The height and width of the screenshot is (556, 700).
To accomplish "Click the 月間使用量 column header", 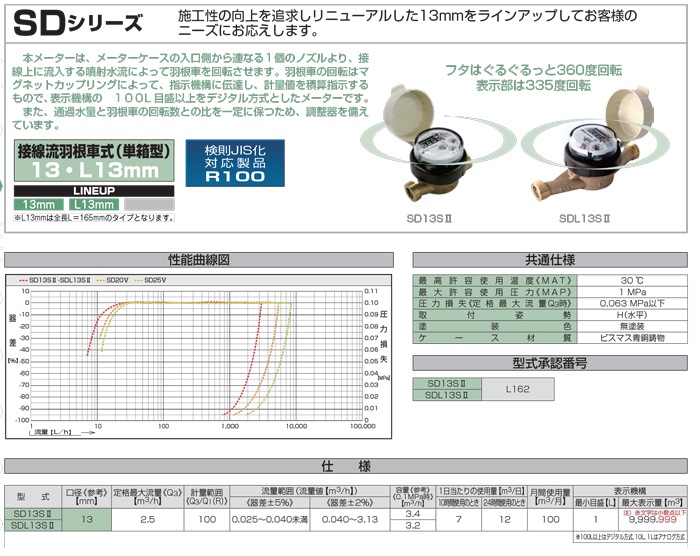I will 550,497.
